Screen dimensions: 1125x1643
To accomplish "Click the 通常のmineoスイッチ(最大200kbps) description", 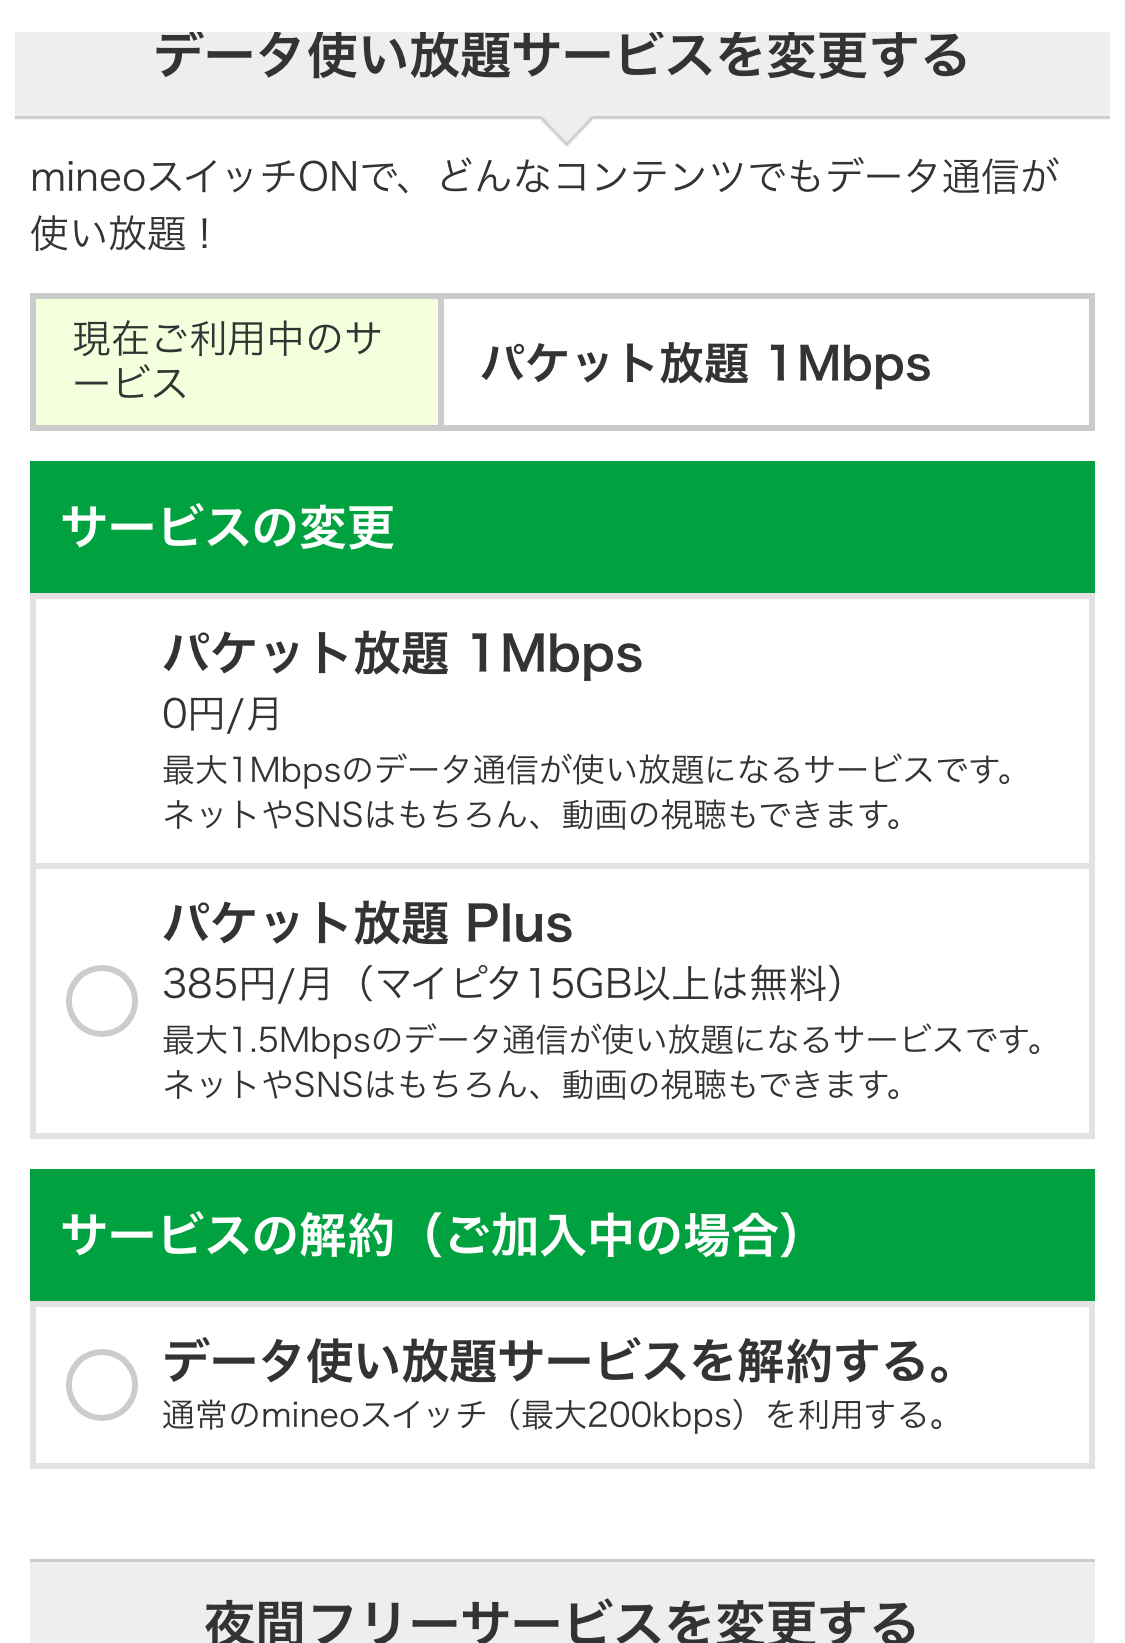I will [554, 1415].
